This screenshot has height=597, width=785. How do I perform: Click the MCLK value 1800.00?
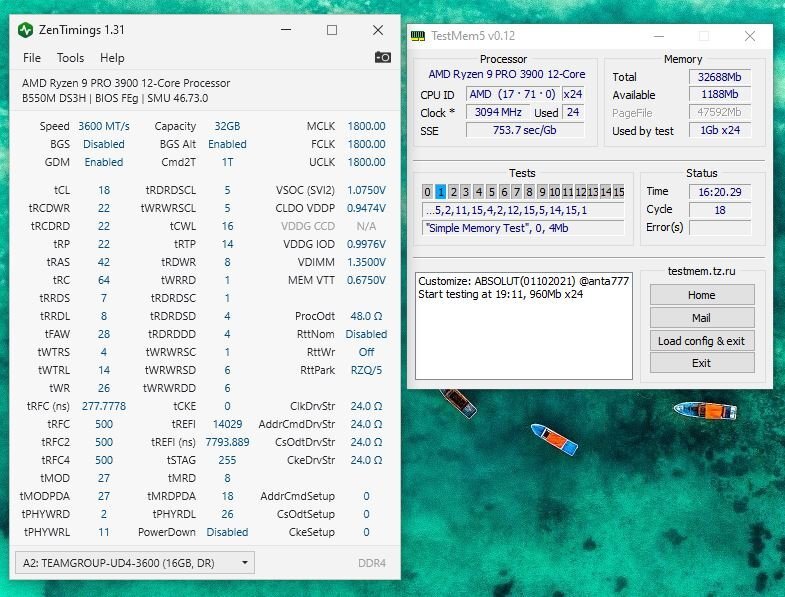(366, 126)
